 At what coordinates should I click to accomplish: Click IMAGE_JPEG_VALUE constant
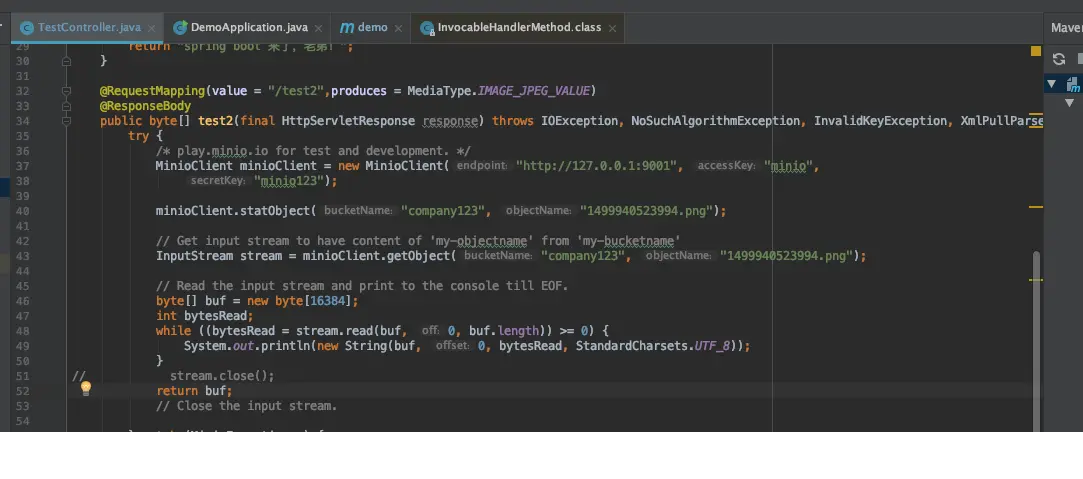(x=534, y=91)
